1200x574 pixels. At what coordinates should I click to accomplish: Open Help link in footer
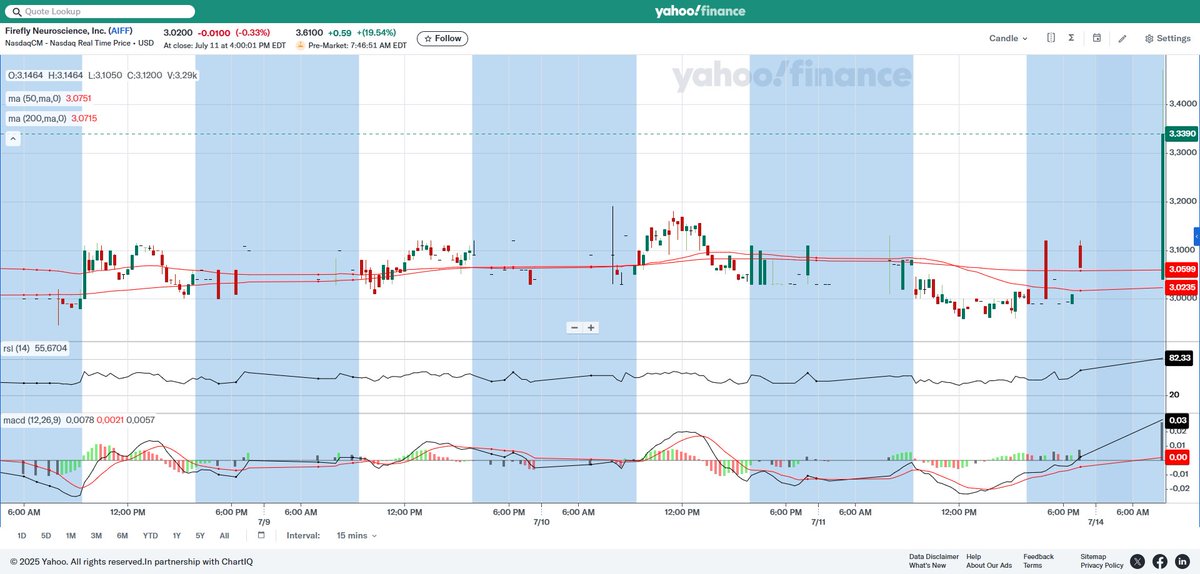(x=974, y=556)
